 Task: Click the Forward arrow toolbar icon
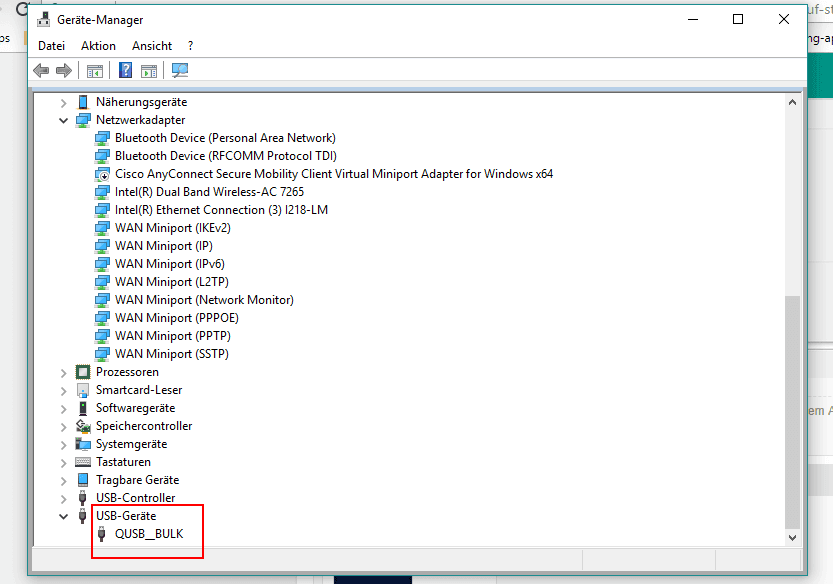64,70
